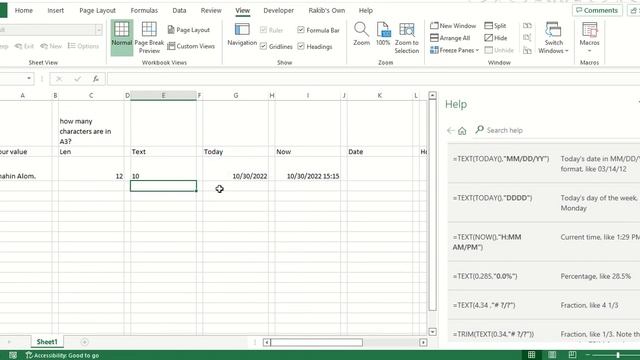Viewport: 640px width, 360px height.
Task: Select Normal workbook view
Action: (x=122, y=37)
